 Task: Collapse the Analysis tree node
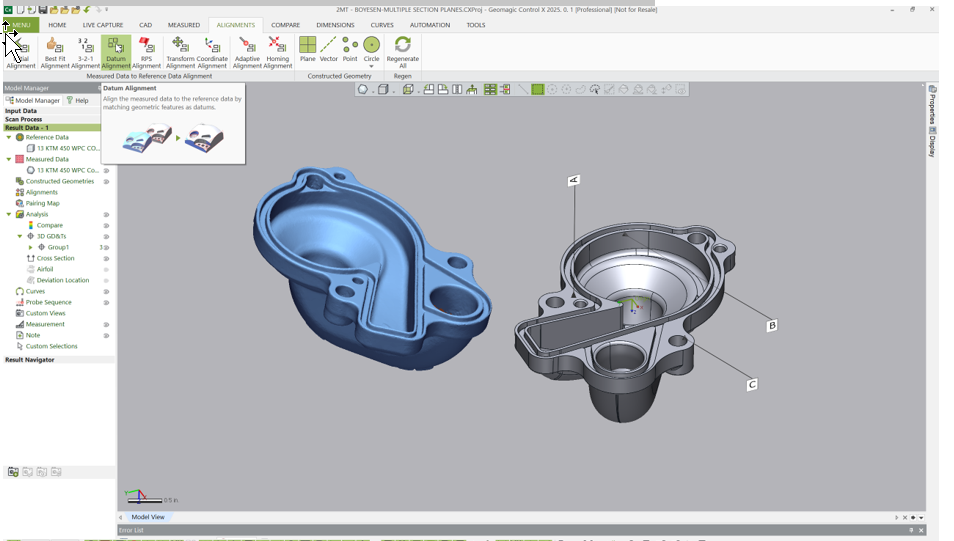coord(9,214)
